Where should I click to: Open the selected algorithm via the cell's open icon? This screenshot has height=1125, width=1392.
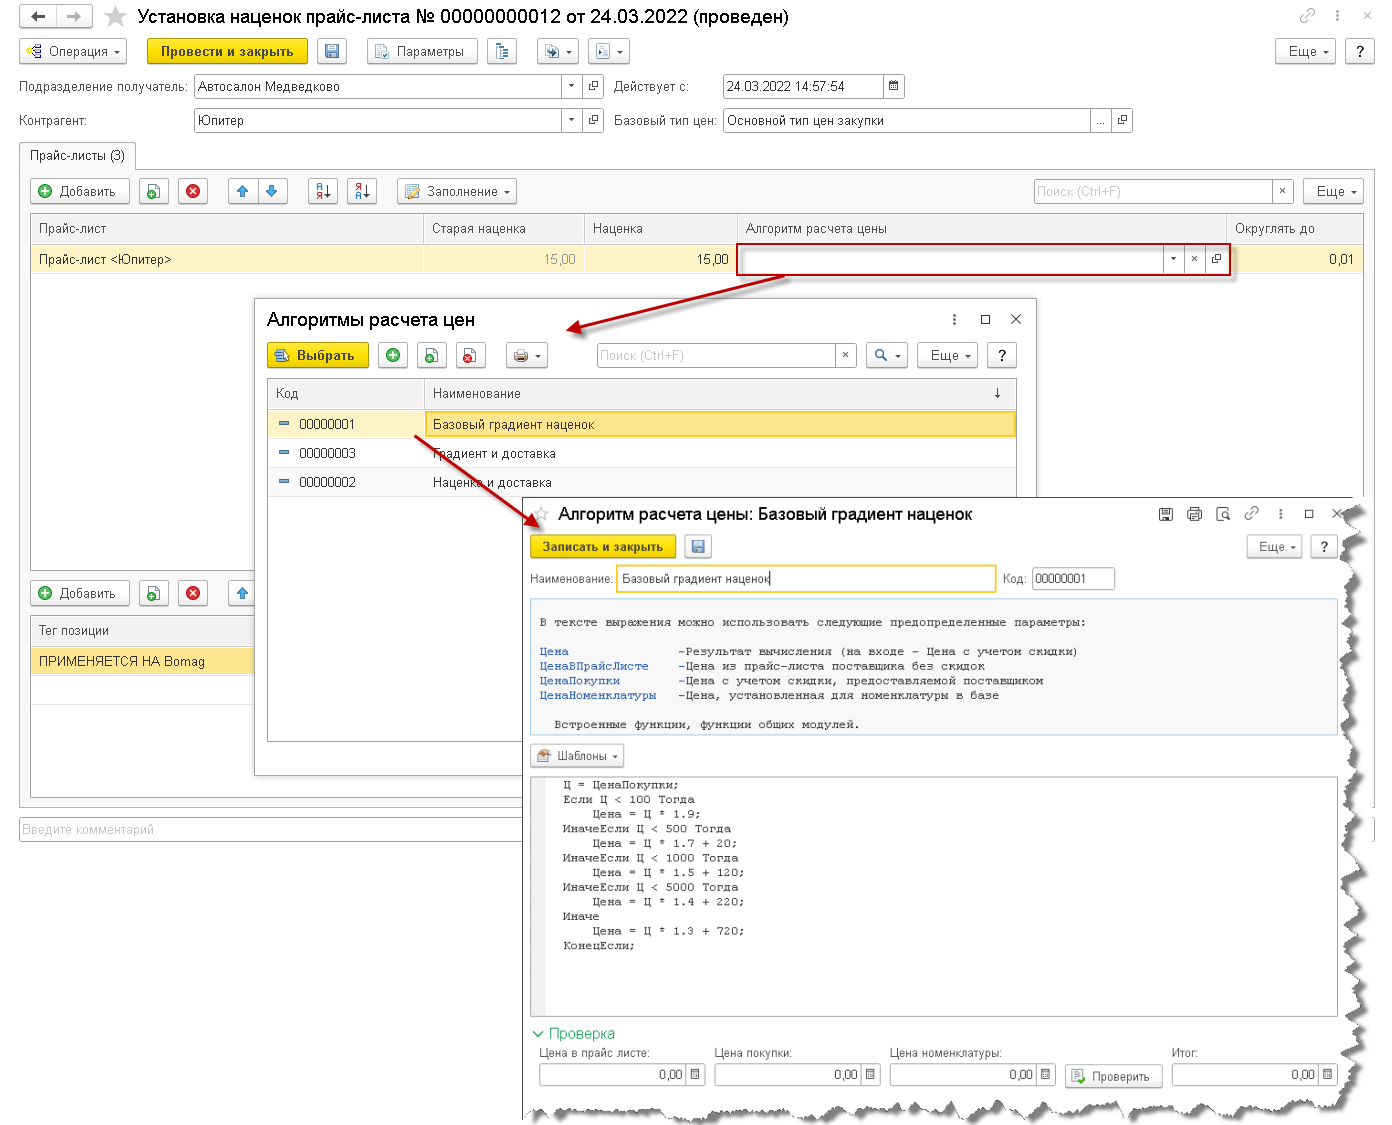click(1216, 259)
